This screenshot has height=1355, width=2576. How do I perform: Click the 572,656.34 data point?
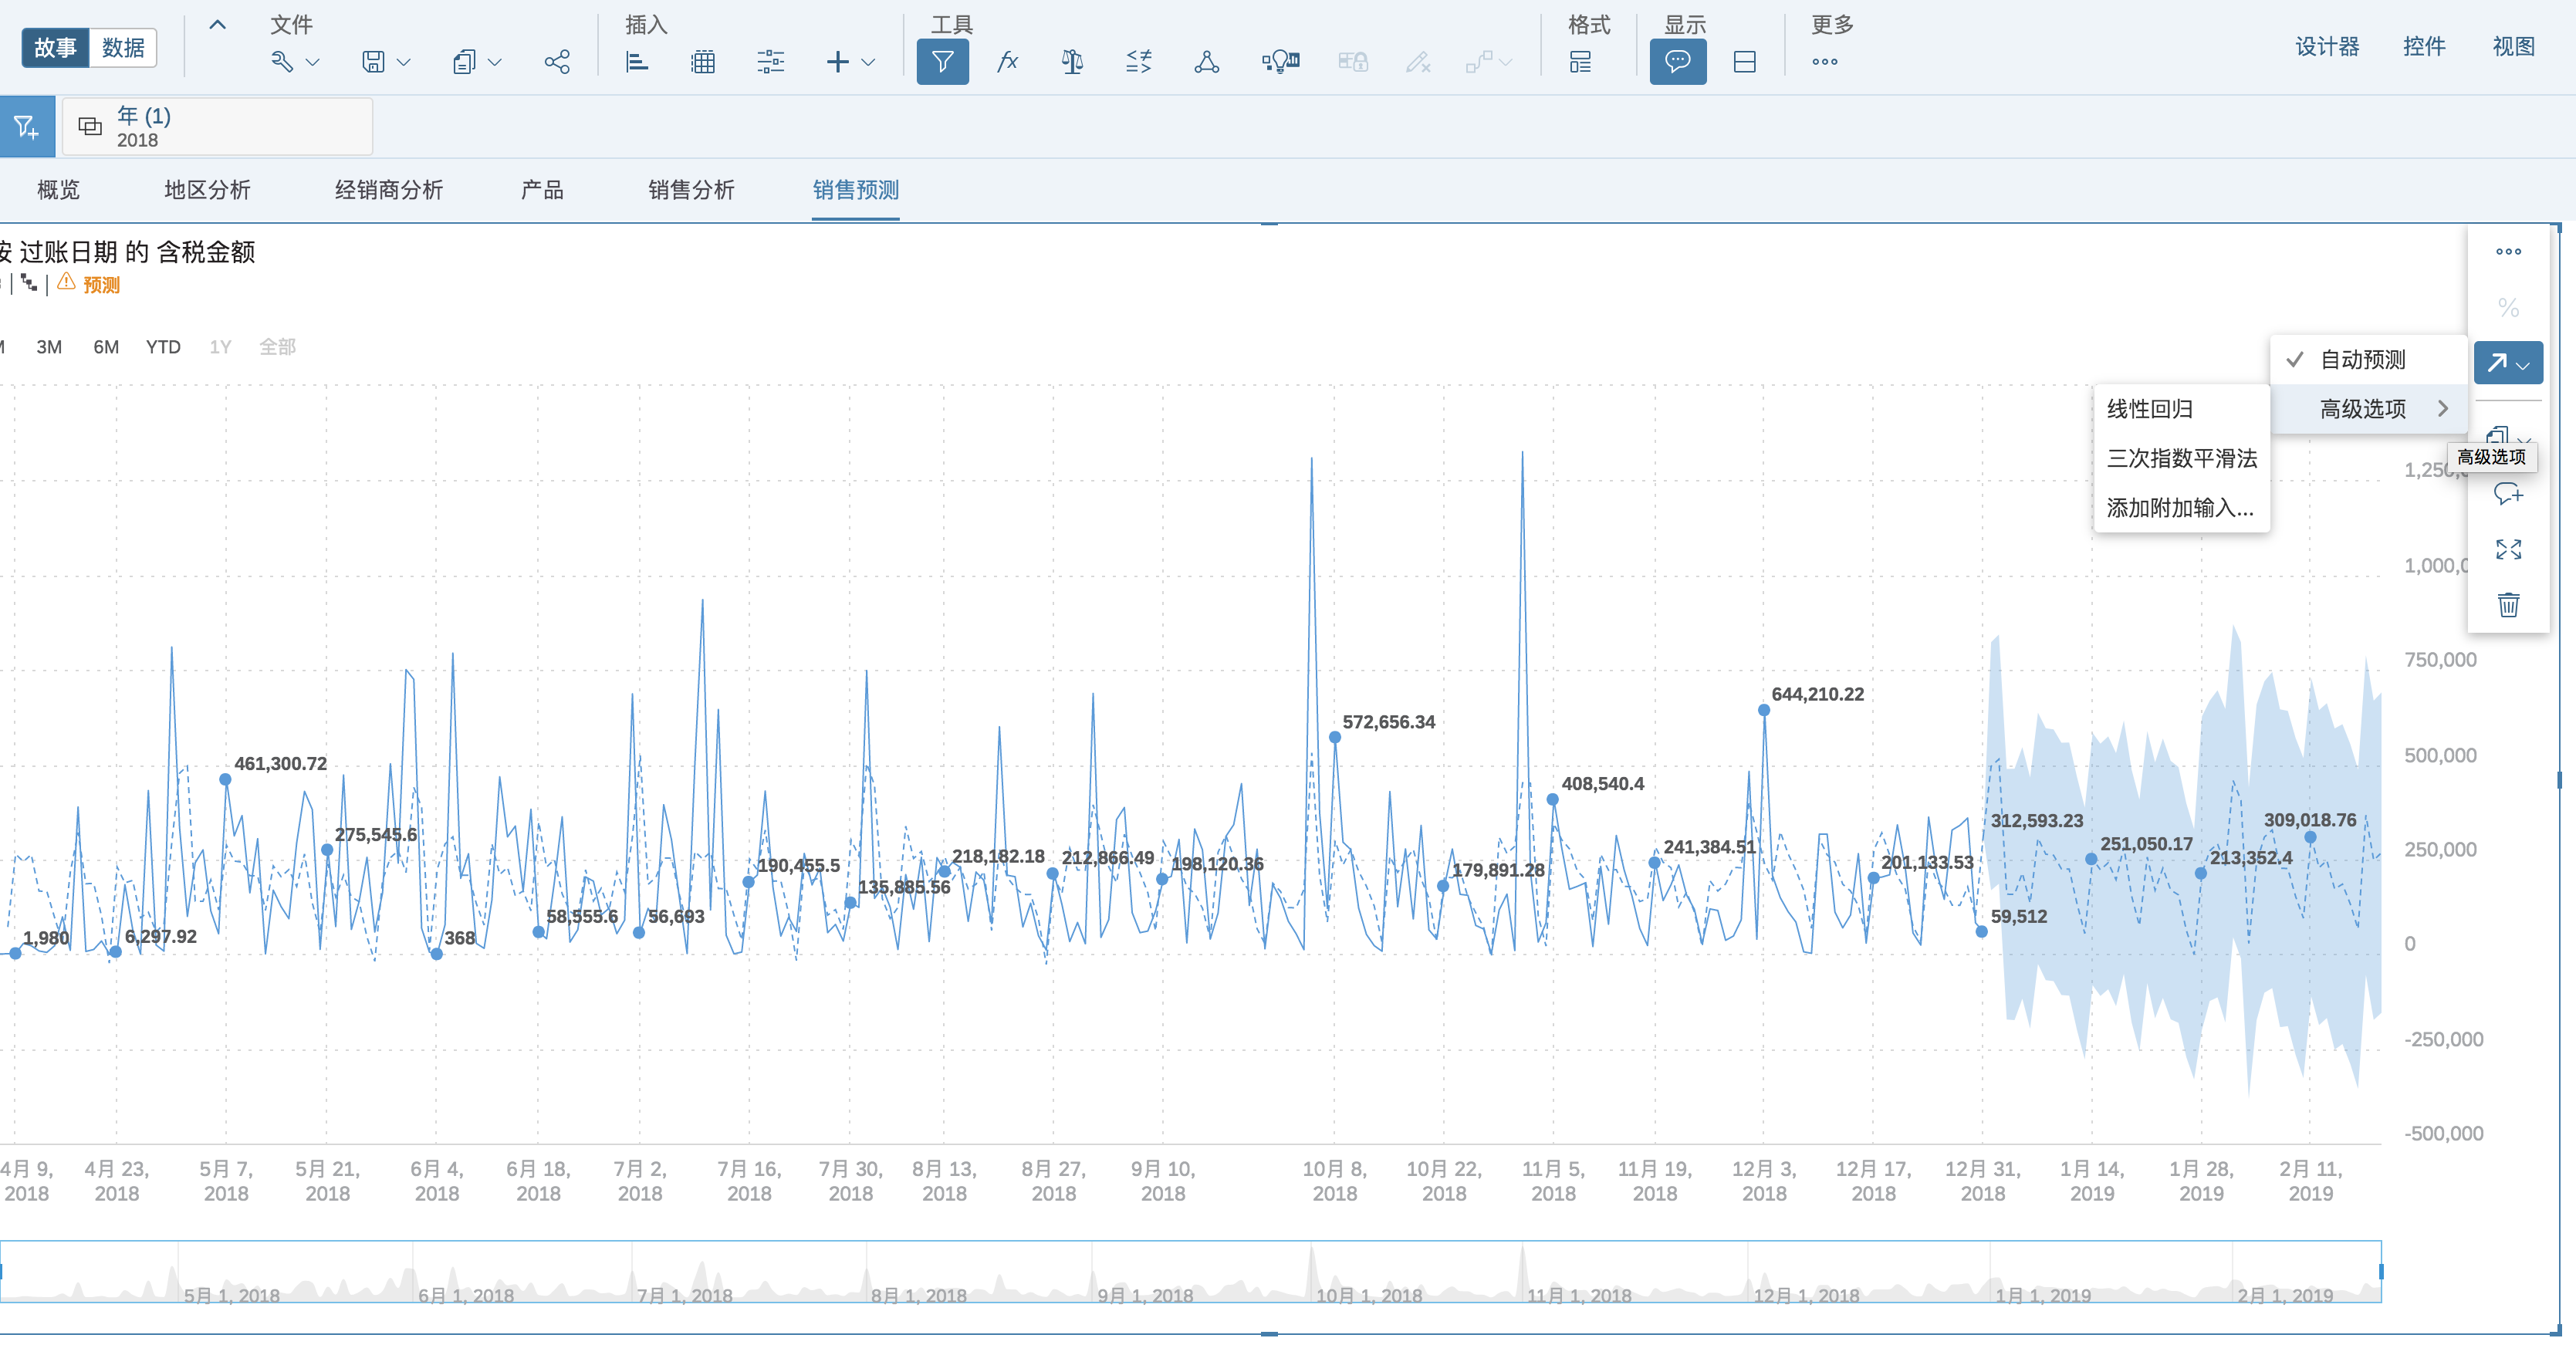pyautogui.click(x=1335, y=737)
